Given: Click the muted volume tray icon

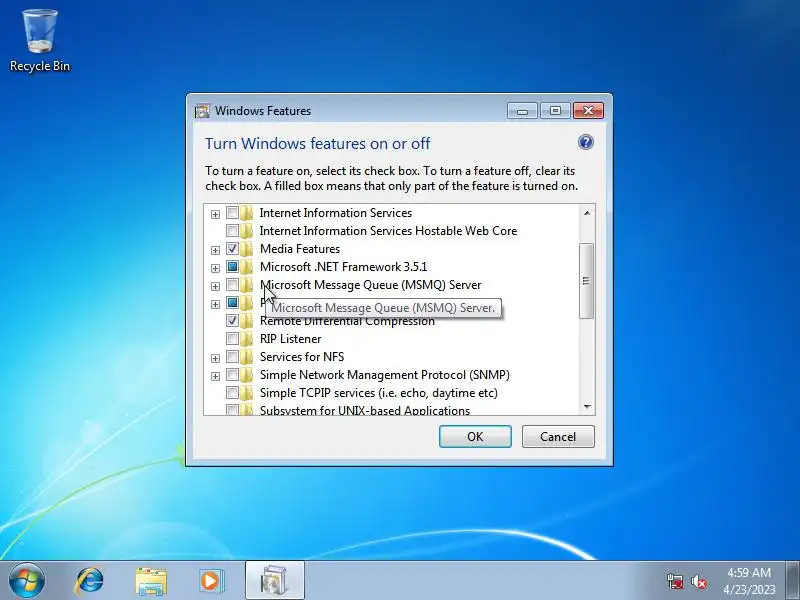Looking at the screenshot, I should coord(698,581).
